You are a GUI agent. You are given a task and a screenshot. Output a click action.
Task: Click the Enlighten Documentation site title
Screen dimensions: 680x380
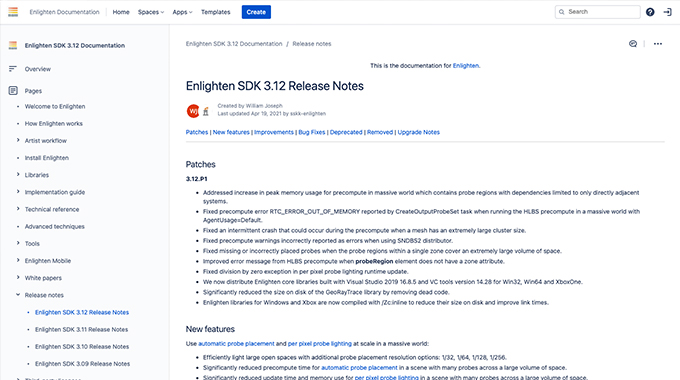64,12
